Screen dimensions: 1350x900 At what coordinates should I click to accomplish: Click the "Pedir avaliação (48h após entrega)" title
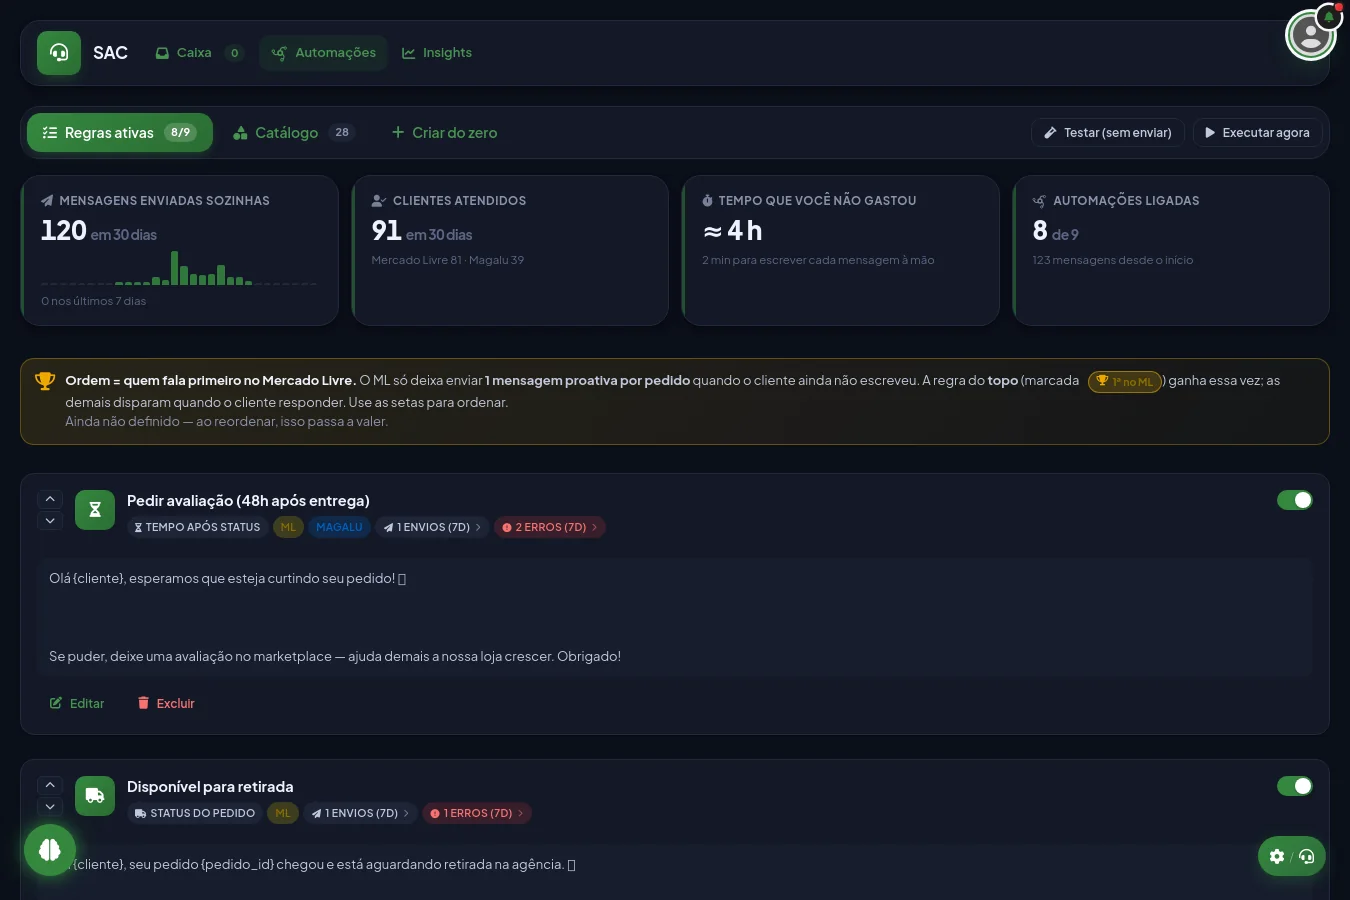(248, 501)
